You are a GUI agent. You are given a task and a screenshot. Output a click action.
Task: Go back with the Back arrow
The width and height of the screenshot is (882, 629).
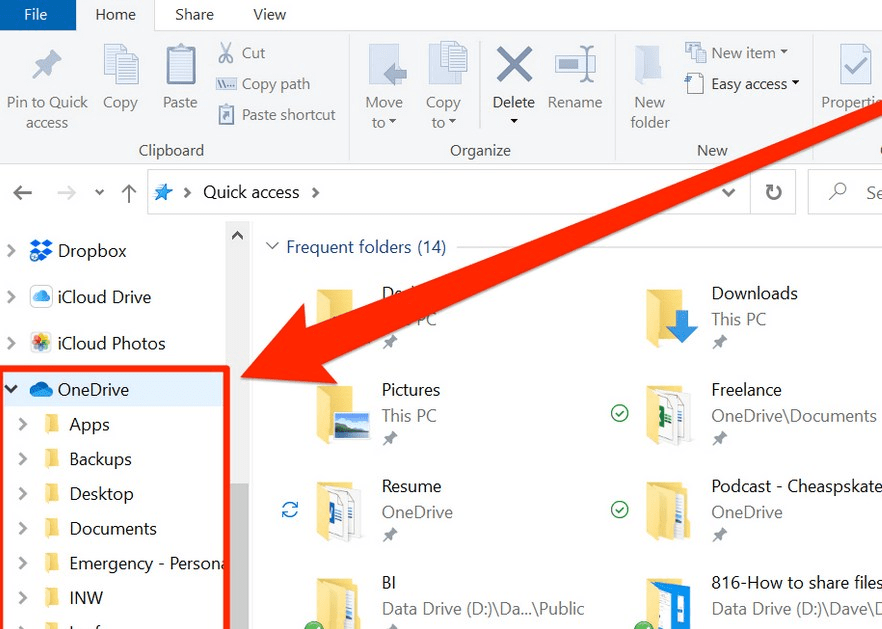tap(22, 193)
